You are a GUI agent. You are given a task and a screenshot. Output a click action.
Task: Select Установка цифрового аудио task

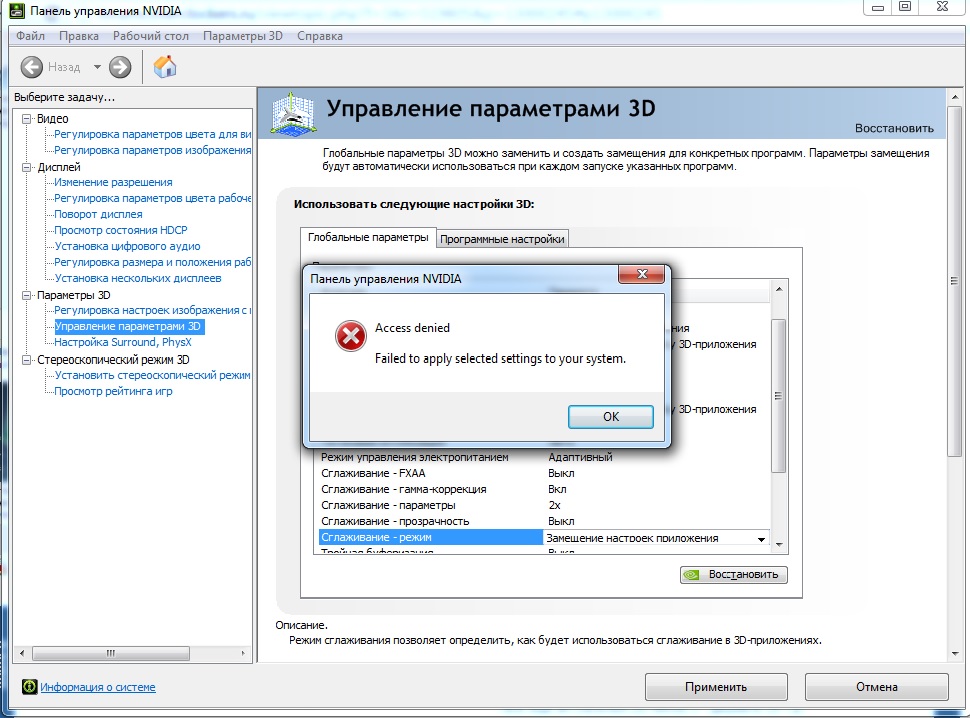(127, 246)
